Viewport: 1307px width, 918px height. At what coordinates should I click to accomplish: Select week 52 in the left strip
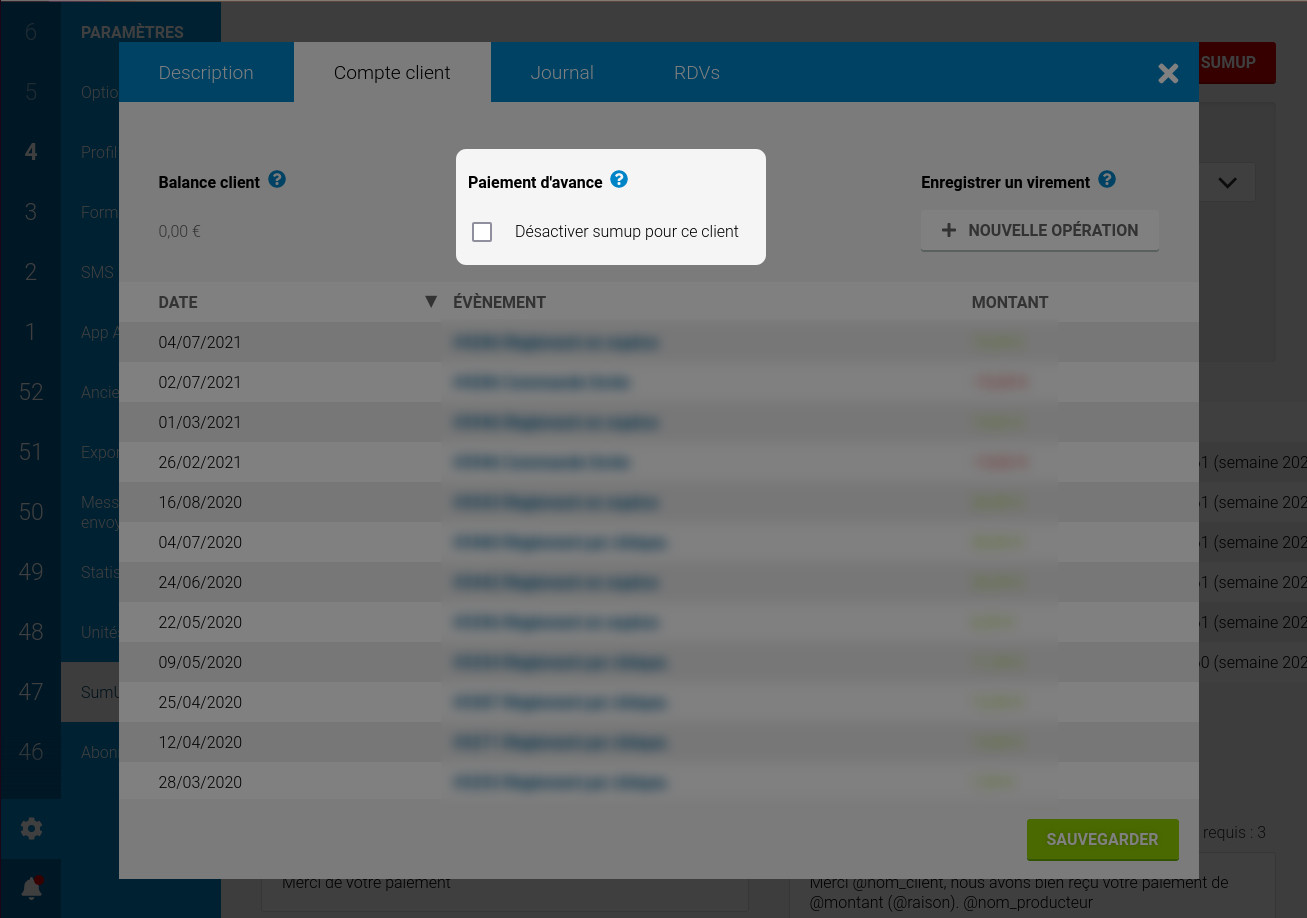point(31,392)
